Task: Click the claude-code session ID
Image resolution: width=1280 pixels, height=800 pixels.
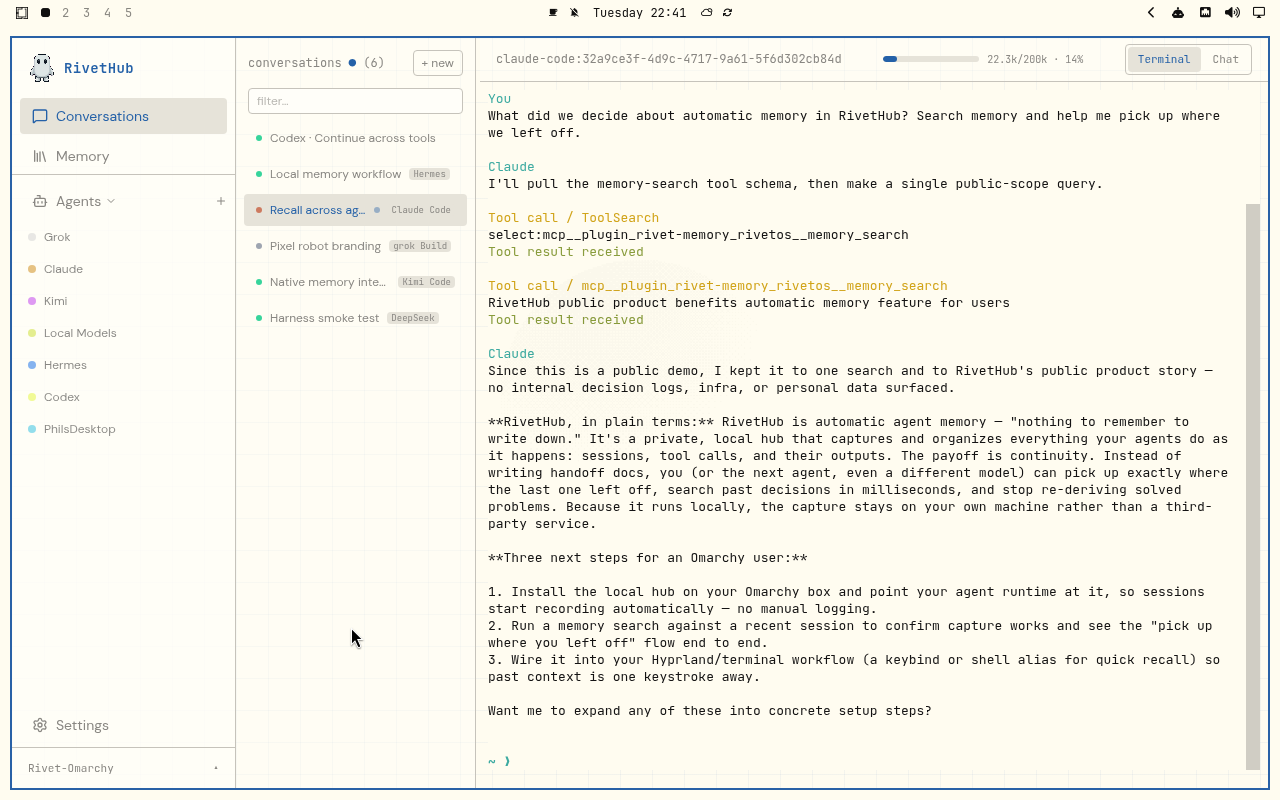Action: pyautogui.click(x=669, y=59)
